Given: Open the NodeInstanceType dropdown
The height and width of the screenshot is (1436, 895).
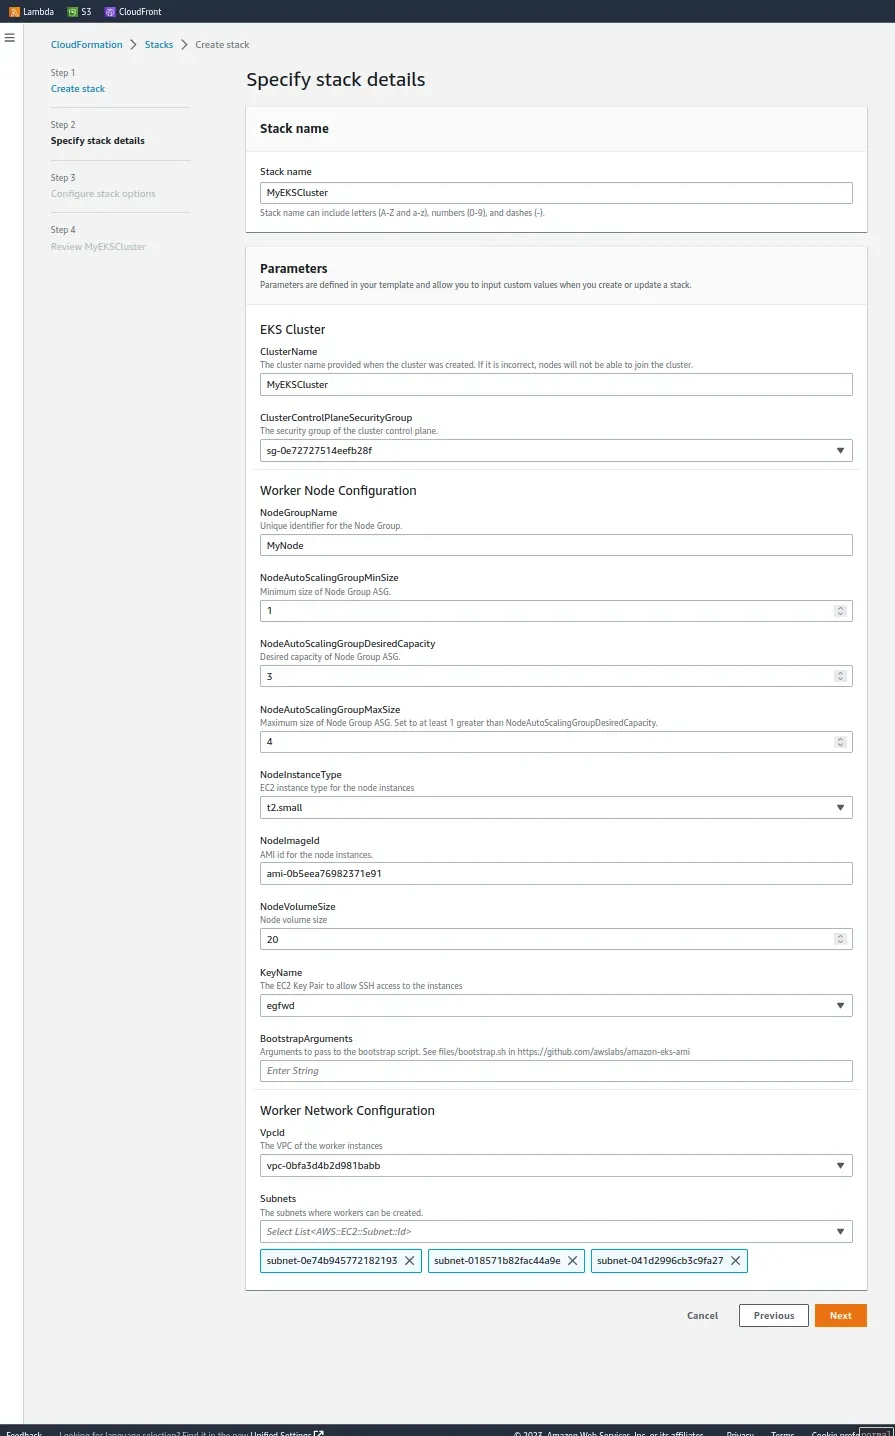Looking at the screenshot, I should (x=840, y=808).
